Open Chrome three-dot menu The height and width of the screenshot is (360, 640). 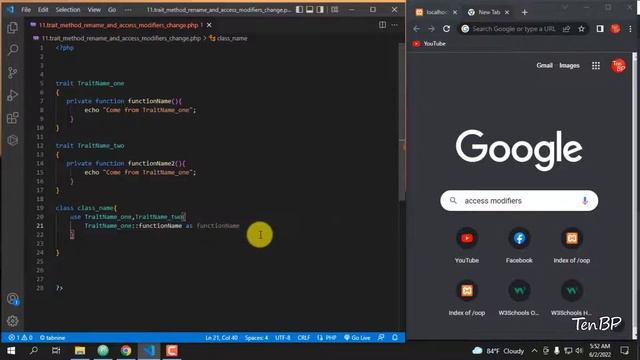[630, 29]
